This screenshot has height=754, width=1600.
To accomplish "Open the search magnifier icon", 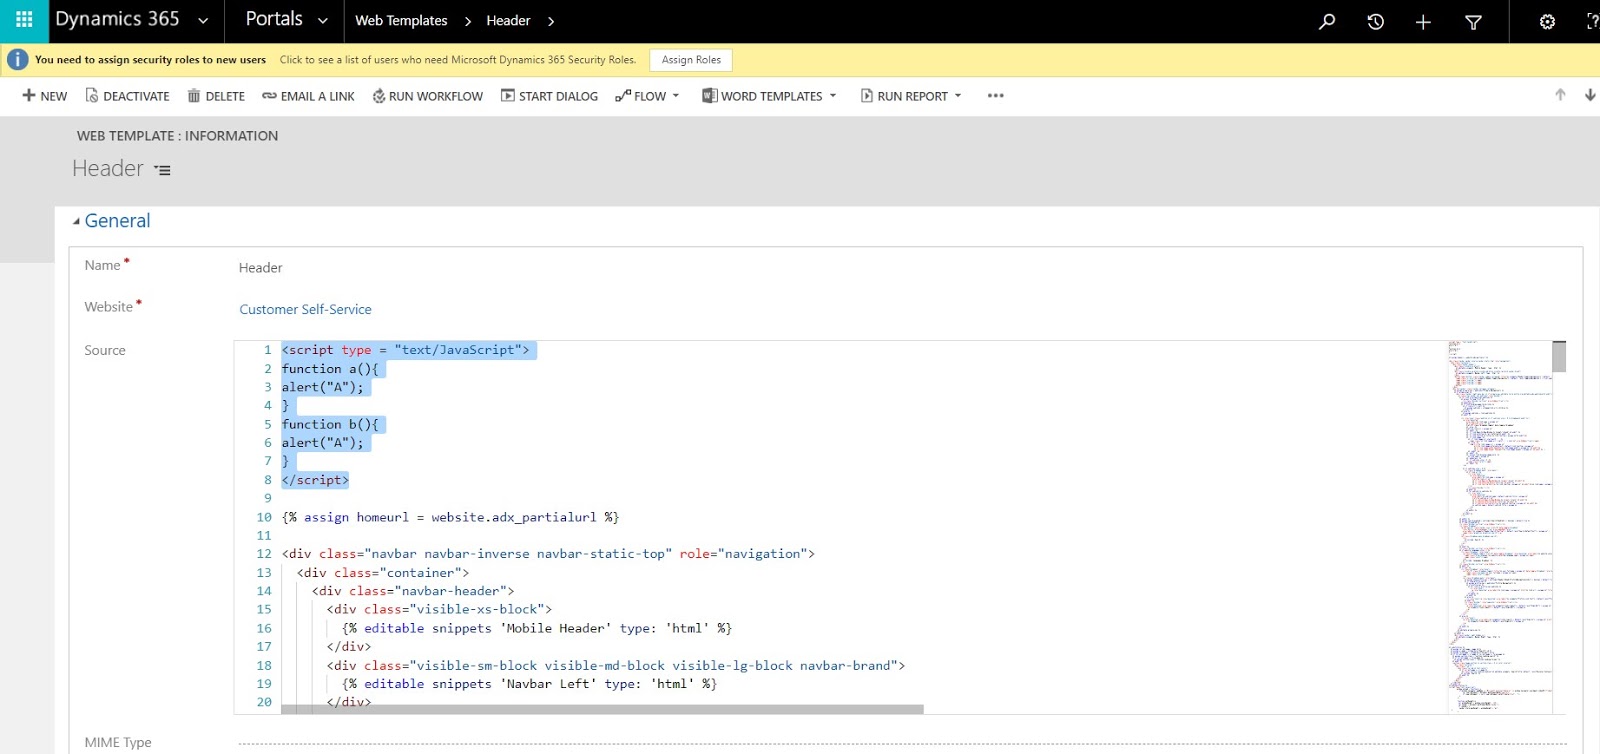I will [1327, 21].
